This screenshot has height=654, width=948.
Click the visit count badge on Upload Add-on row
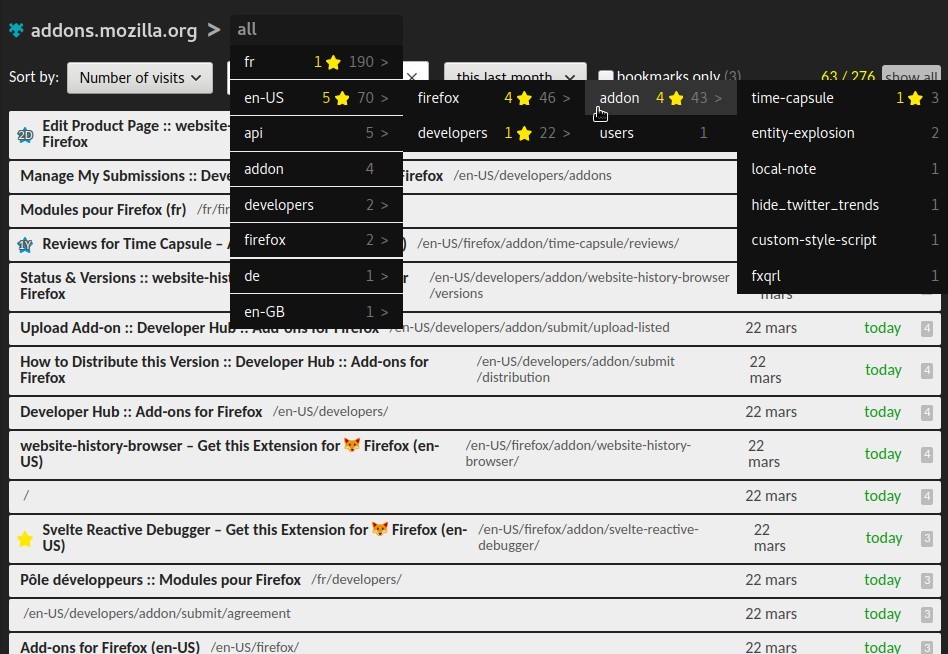pyautogui.click(x=927, y=329)
